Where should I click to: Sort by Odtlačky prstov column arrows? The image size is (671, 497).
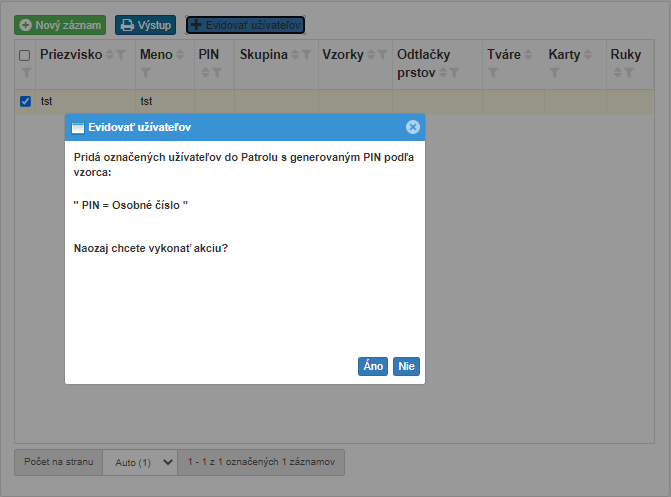[443, 73]
